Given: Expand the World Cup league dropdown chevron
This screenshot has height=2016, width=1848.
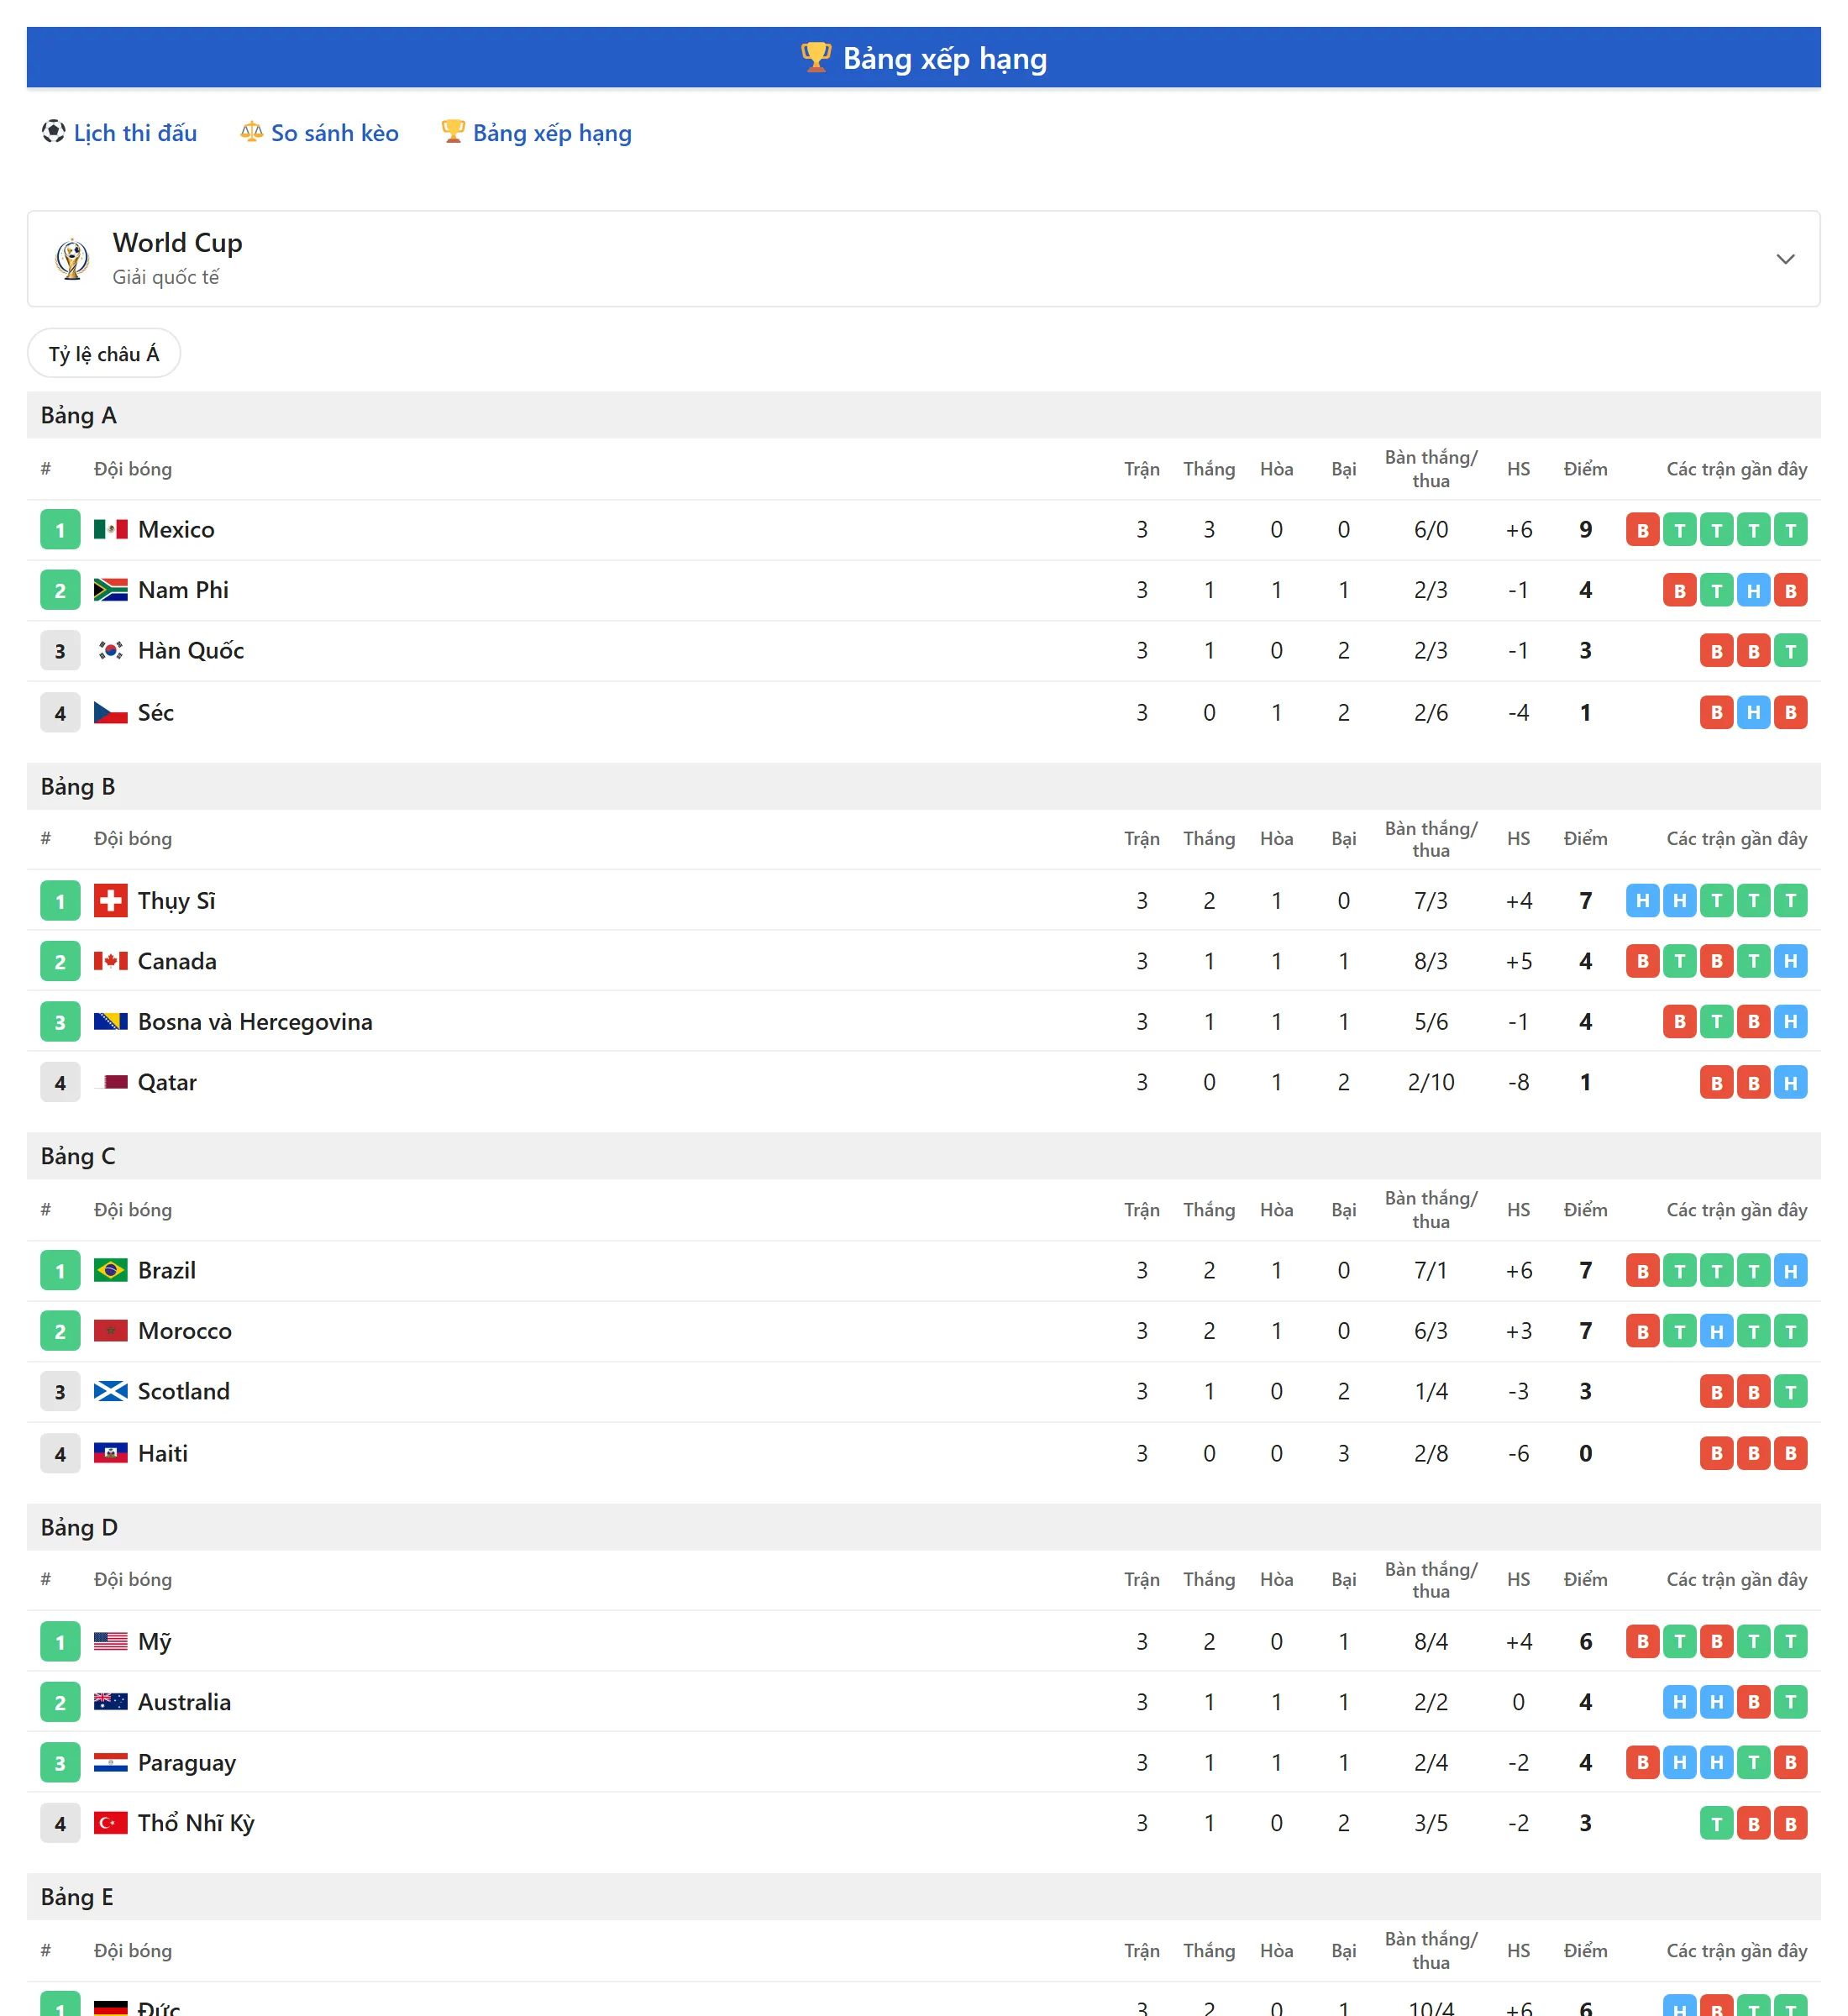Looking at the screenshot, I should [x=1785, y=259].
